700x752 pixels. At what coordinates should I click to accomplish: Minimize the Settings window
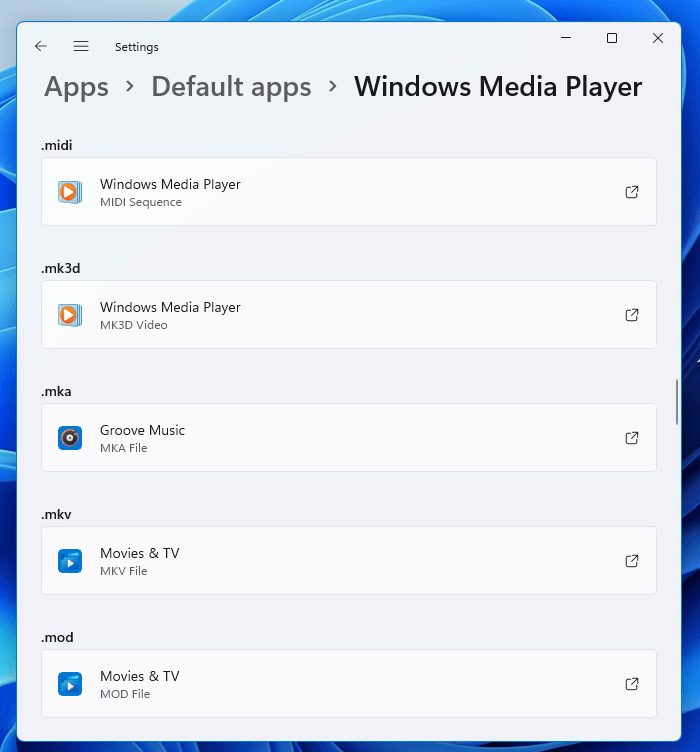click(566, 38)
